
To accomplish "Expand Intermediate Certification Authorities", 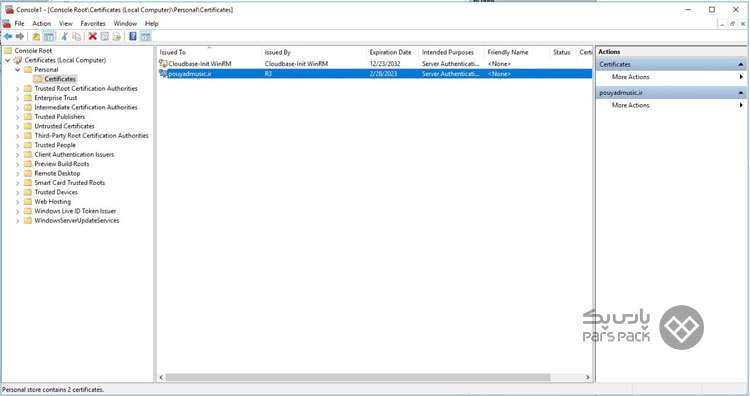I will (18, 108).
